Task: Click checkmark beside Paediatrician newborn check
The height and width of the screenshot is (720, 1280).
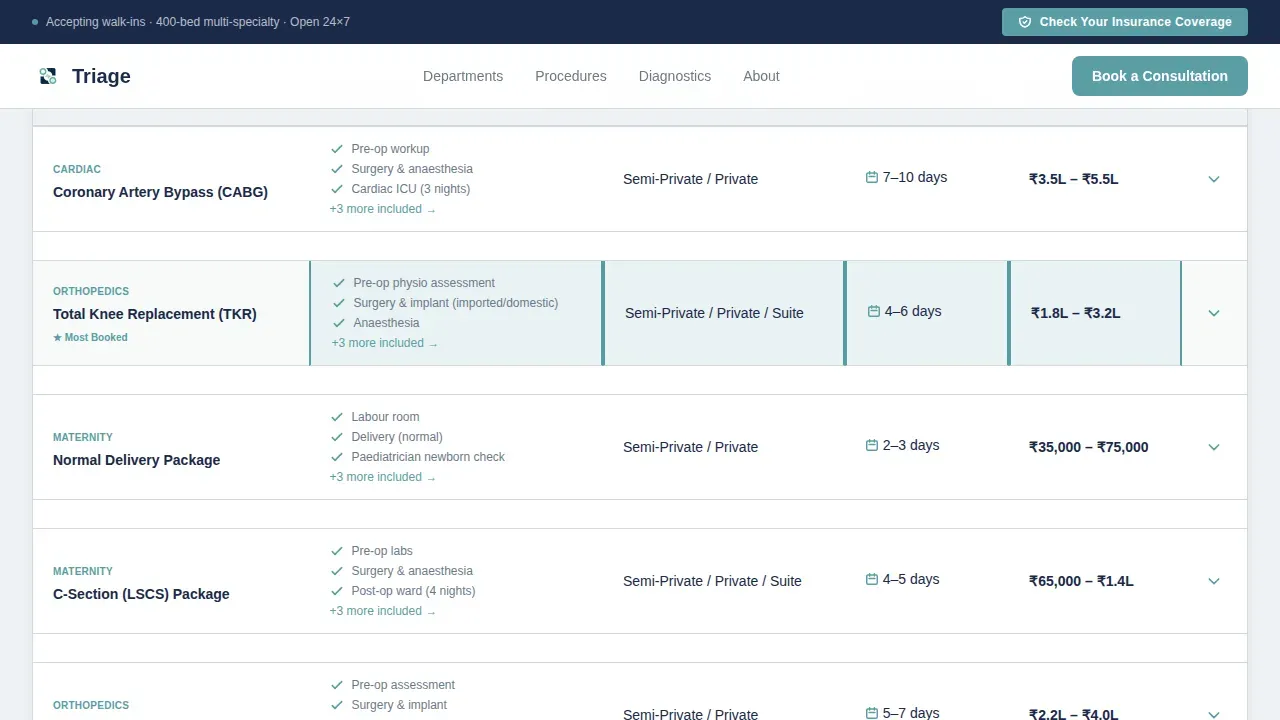Action: [x=337, y=457]
